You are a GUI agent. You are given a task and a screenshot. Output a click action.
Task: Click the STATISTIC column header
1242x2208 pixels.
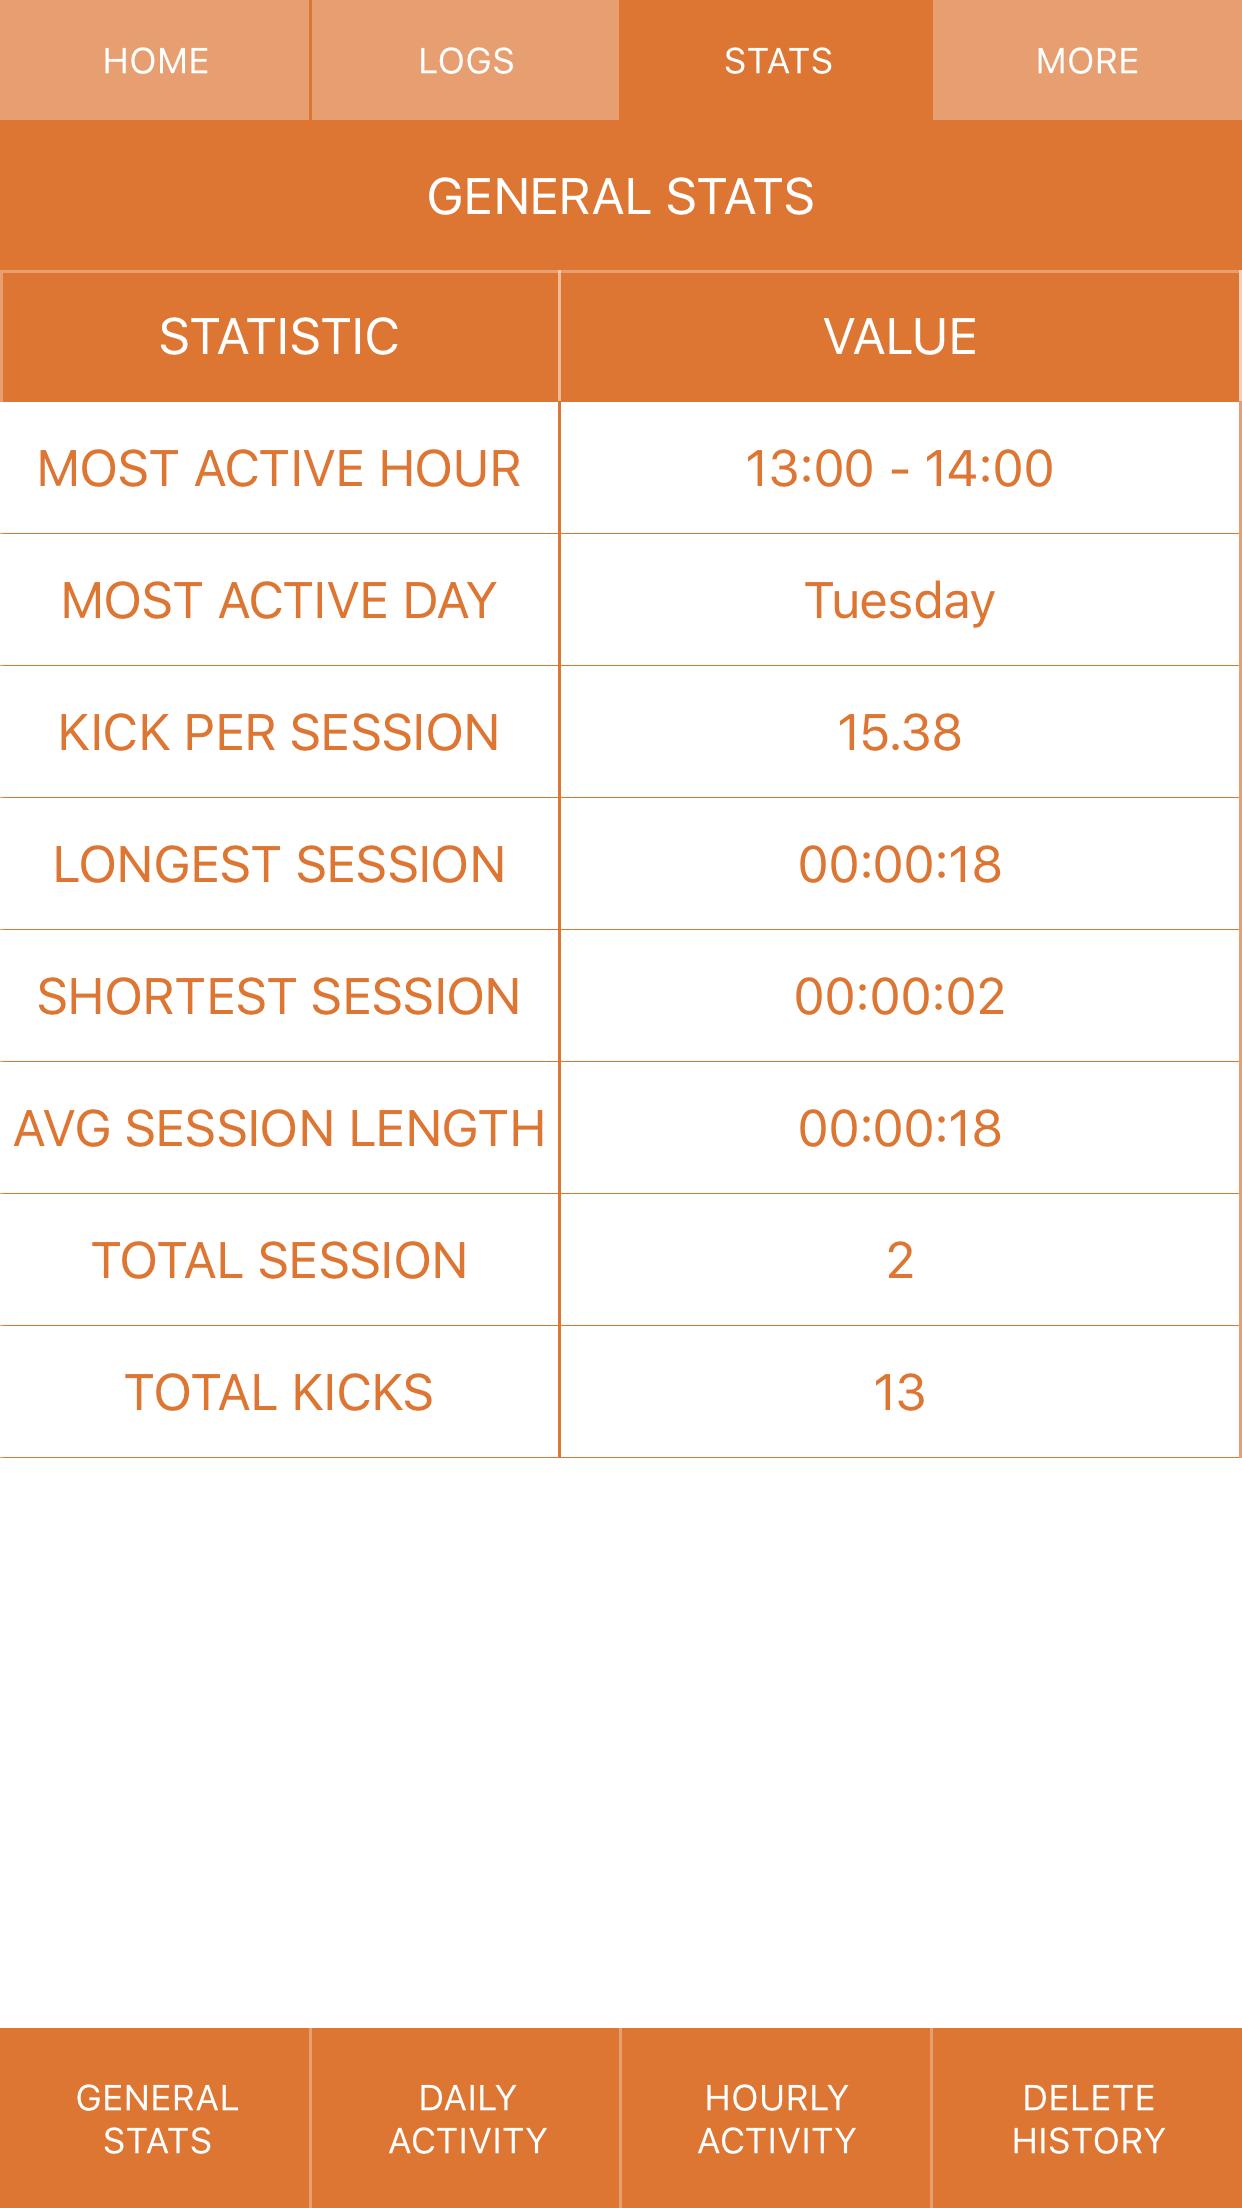click(x=279, y=336)
